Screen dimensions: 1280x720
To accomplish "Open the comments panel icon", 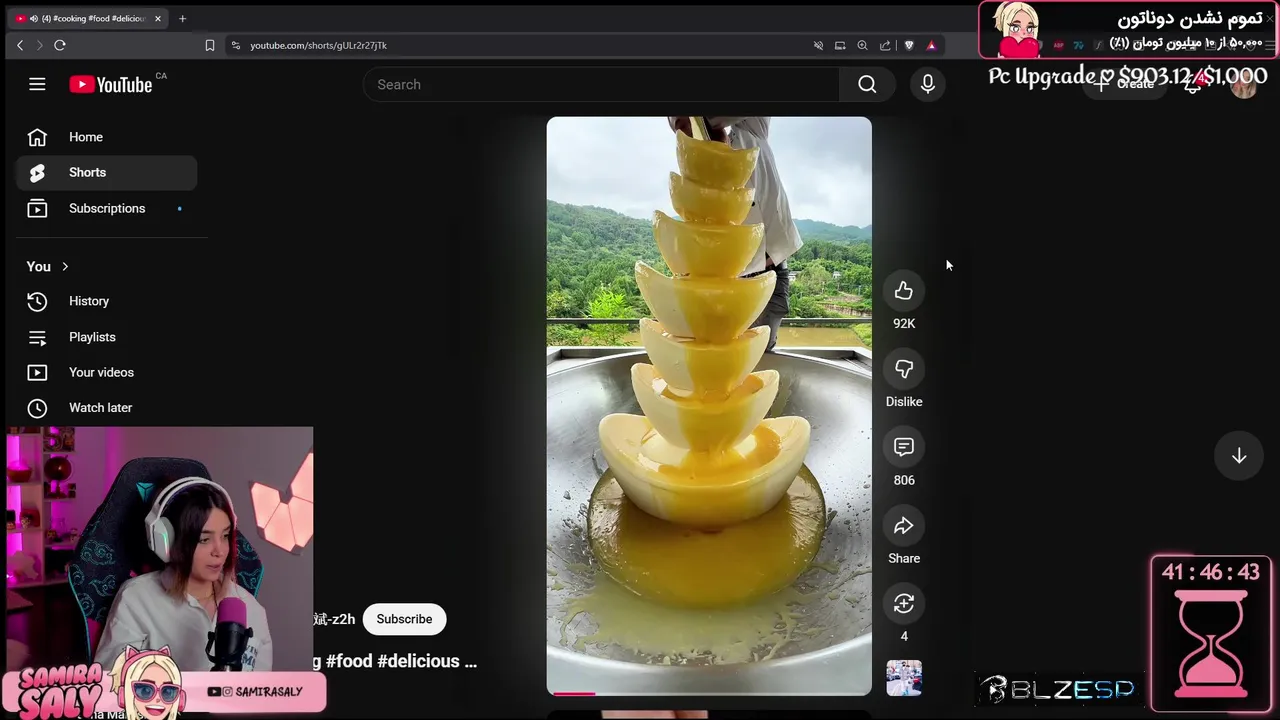I will tap(904, 447).
